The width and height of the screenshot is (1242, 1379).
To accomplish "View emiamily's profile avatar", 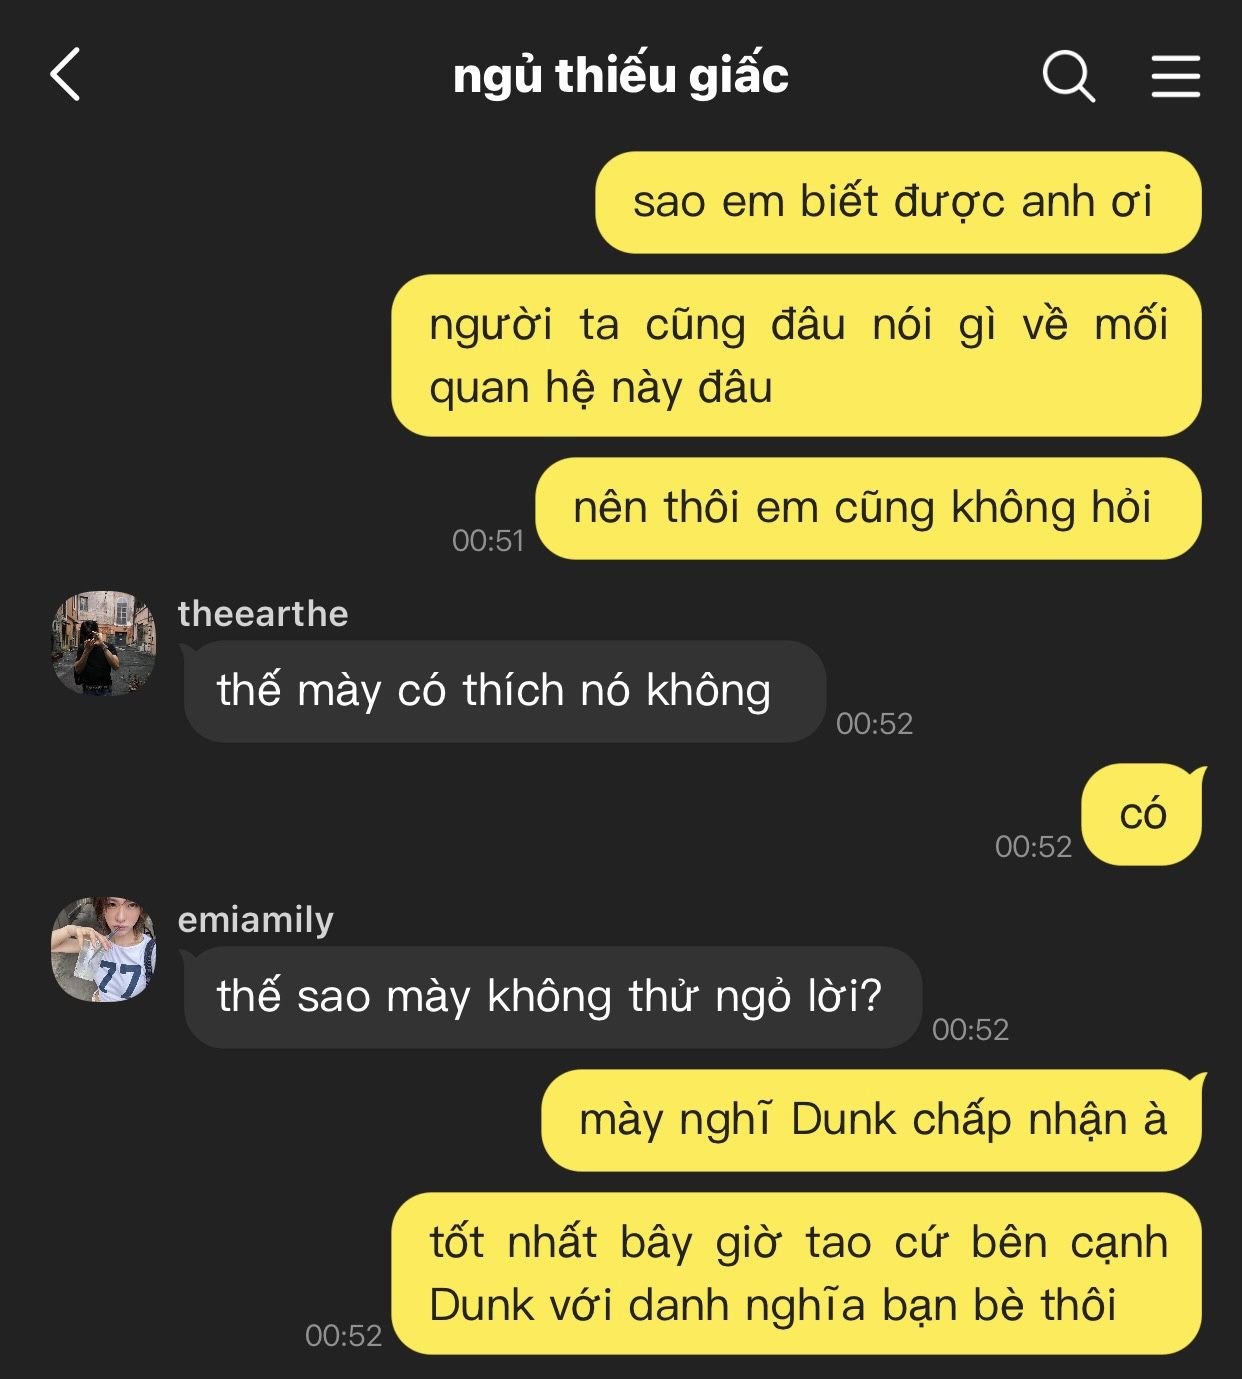I will click(x=103, y=949).
